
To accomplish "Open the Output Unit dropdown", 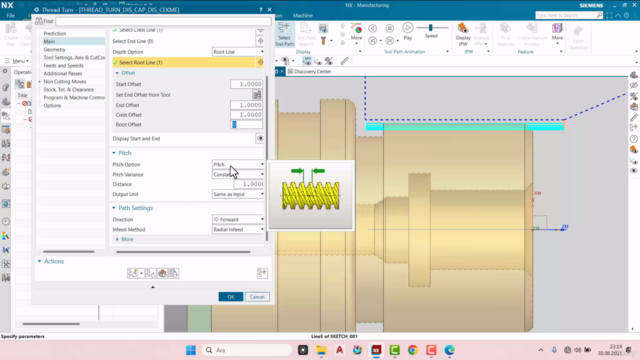I will coord(238,194).
